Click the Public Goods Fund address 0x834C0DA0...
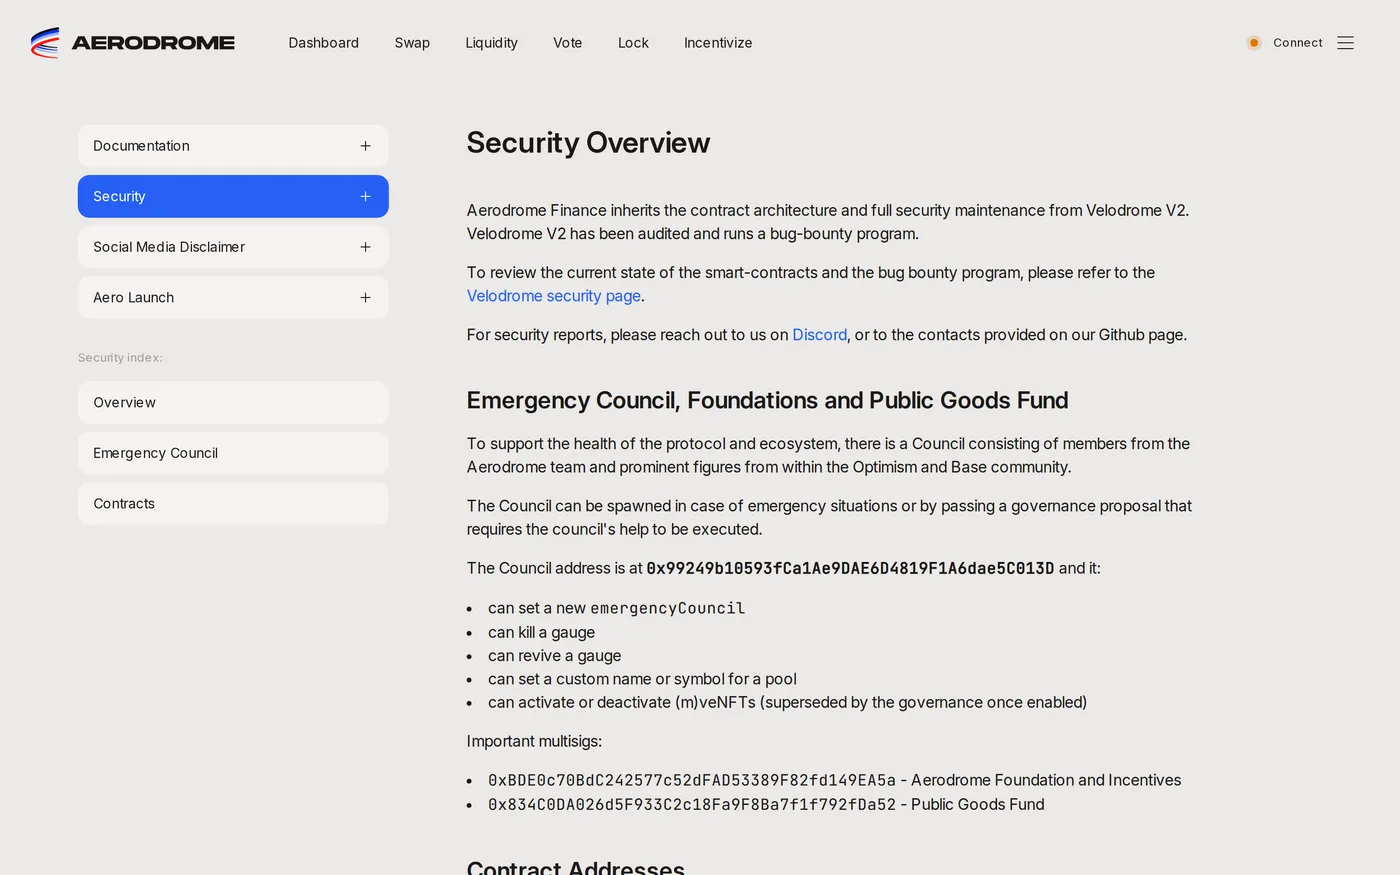Screen dimensions: 1400x875 click(x=692, y=804)
